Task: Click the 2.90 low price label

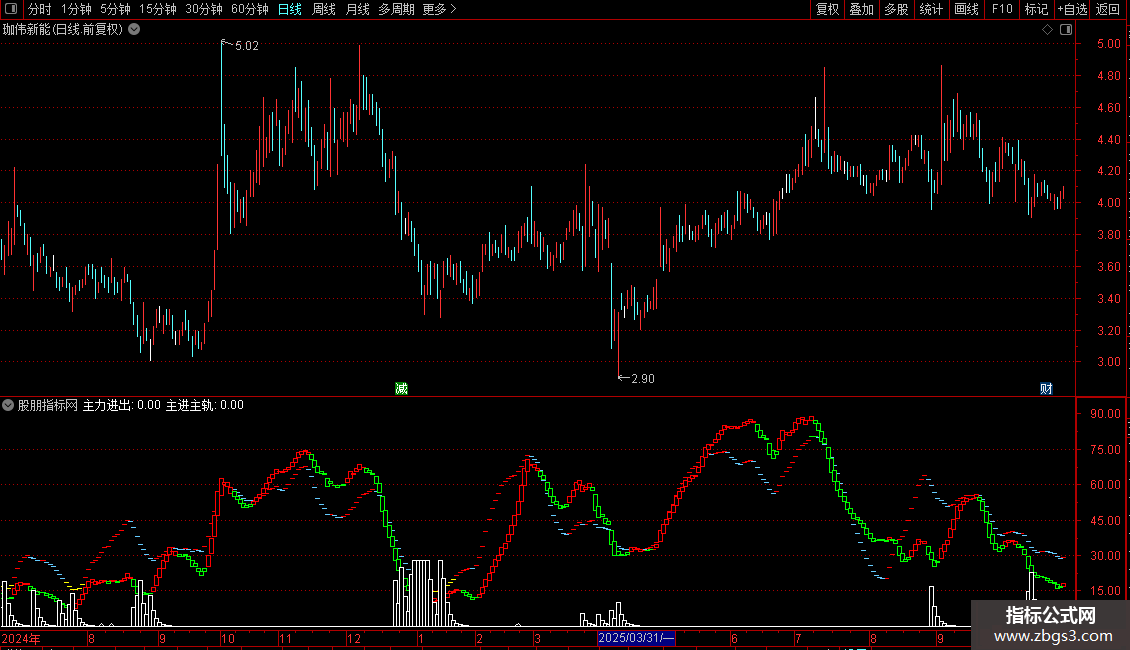Action: (643, 378)
